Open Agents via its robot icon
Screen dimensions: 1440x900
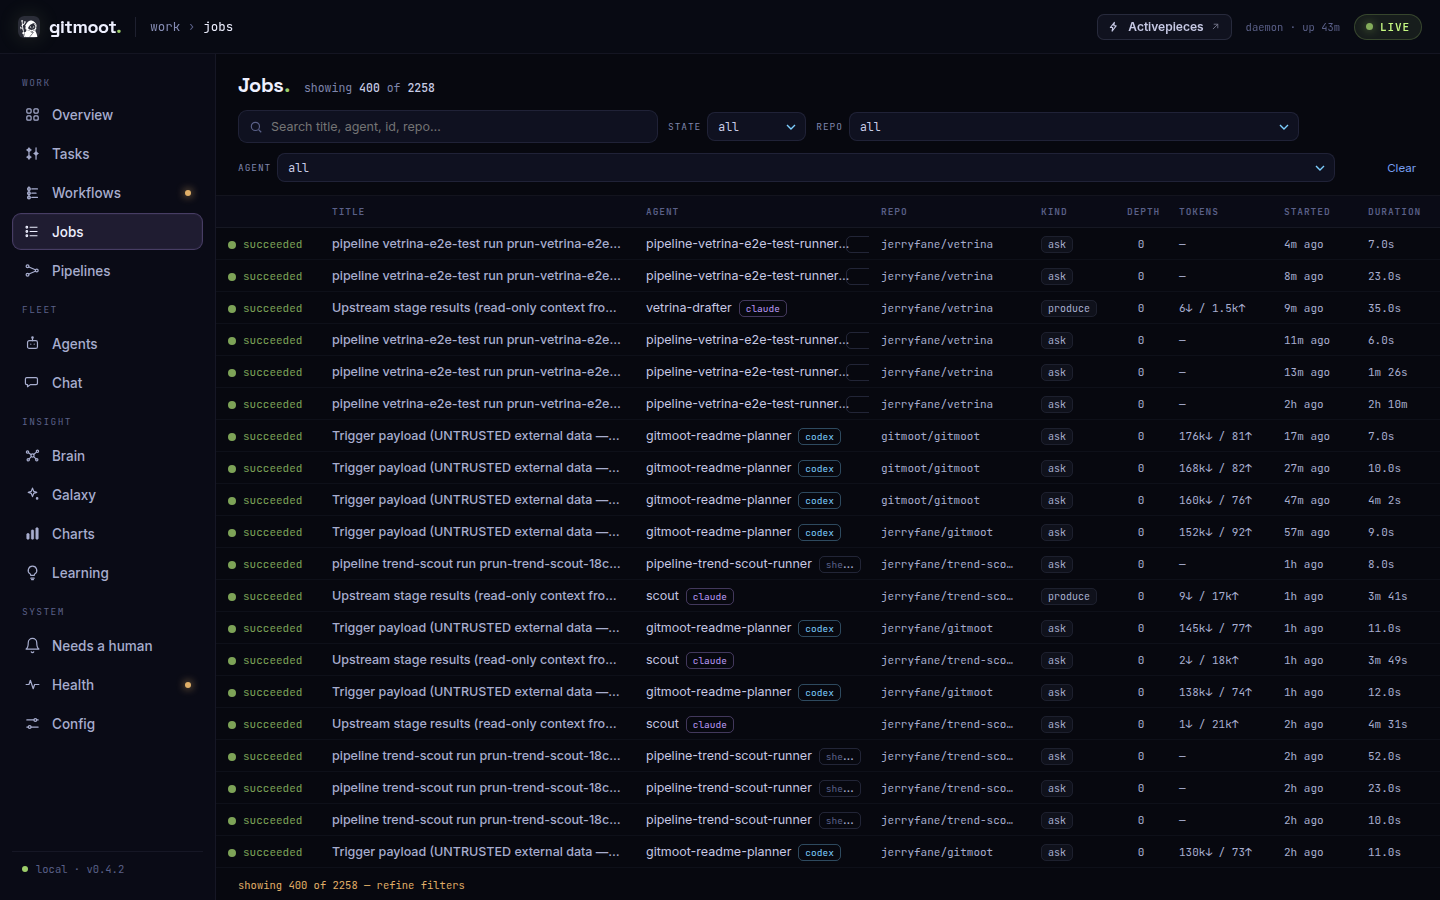pos(32,344)
